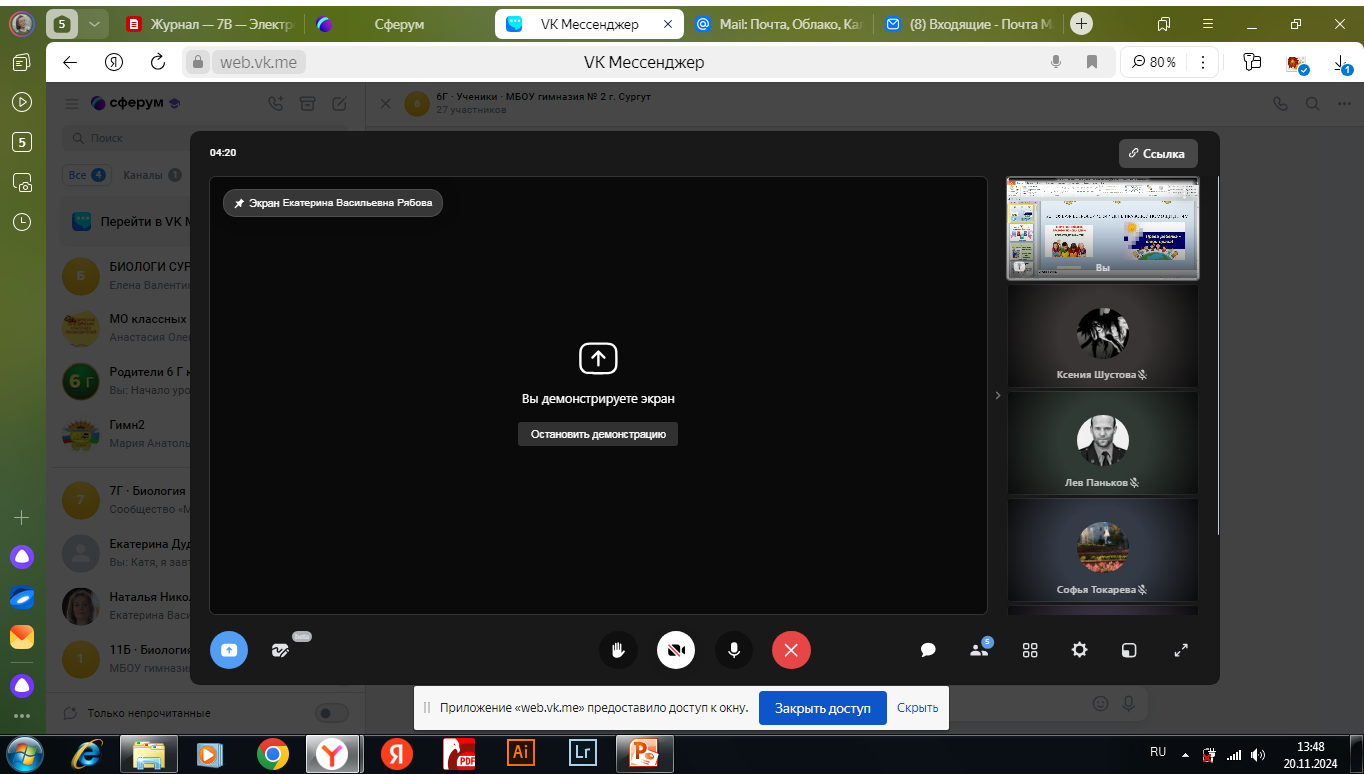Open call settings gear

coord(1079,650)
